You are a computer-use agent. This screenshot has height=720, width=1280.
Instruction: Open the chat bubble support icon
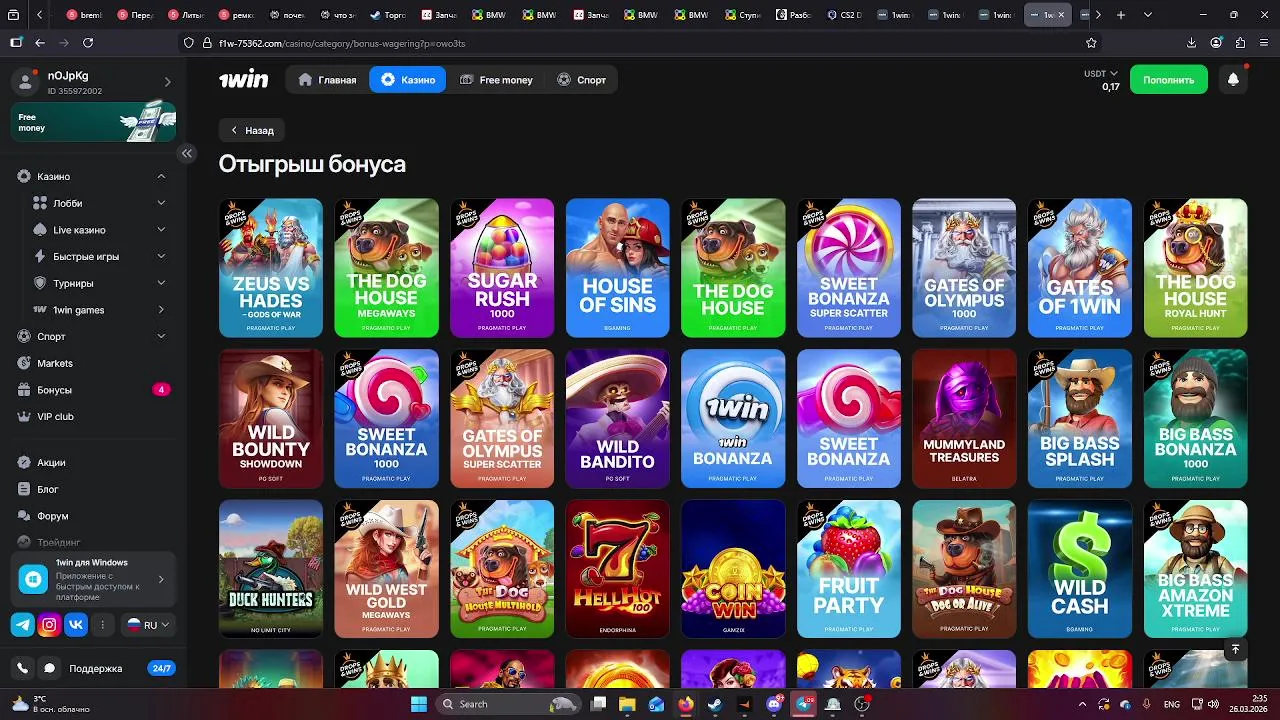pos(49,668)
